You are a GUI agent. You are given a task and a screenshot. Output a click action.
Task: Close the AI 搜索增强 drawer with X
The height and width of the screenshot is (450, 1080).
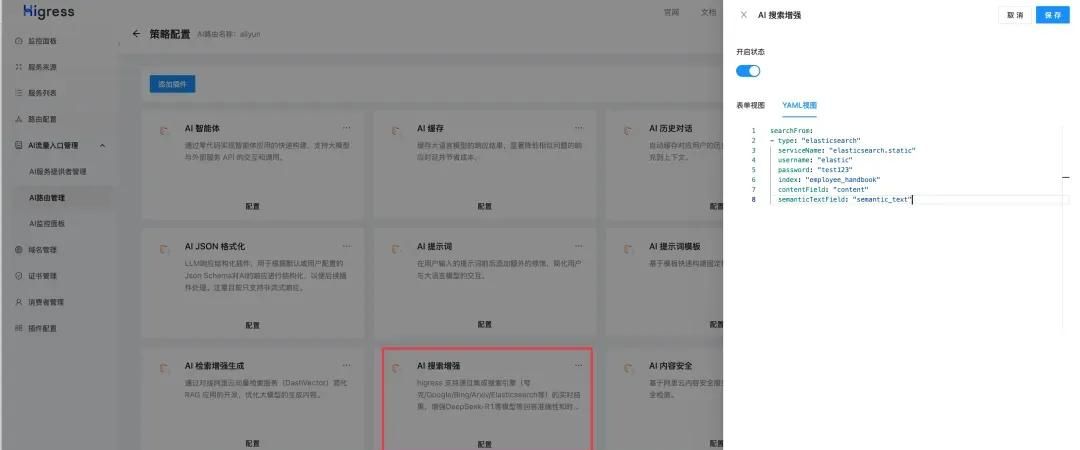click(743, 14)
